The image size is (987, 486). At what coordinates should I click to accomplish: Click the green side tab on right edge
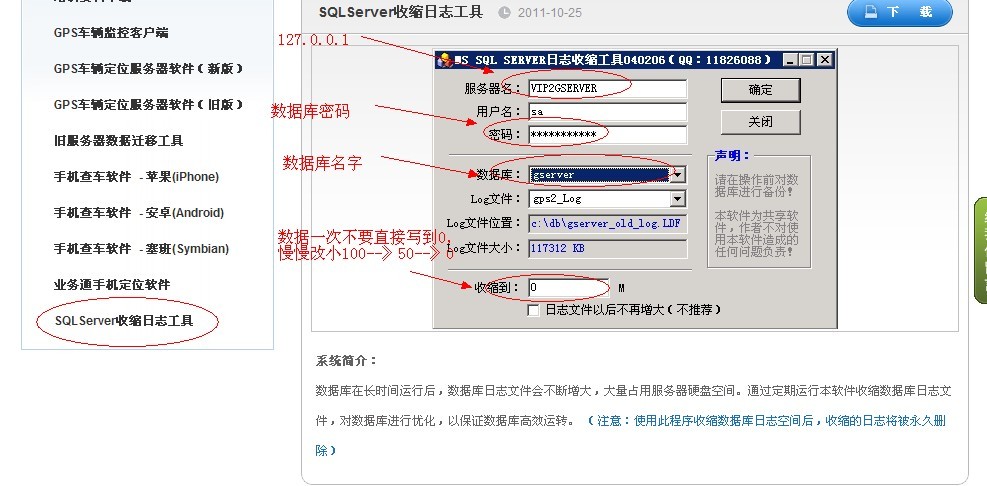click(980, 250)
